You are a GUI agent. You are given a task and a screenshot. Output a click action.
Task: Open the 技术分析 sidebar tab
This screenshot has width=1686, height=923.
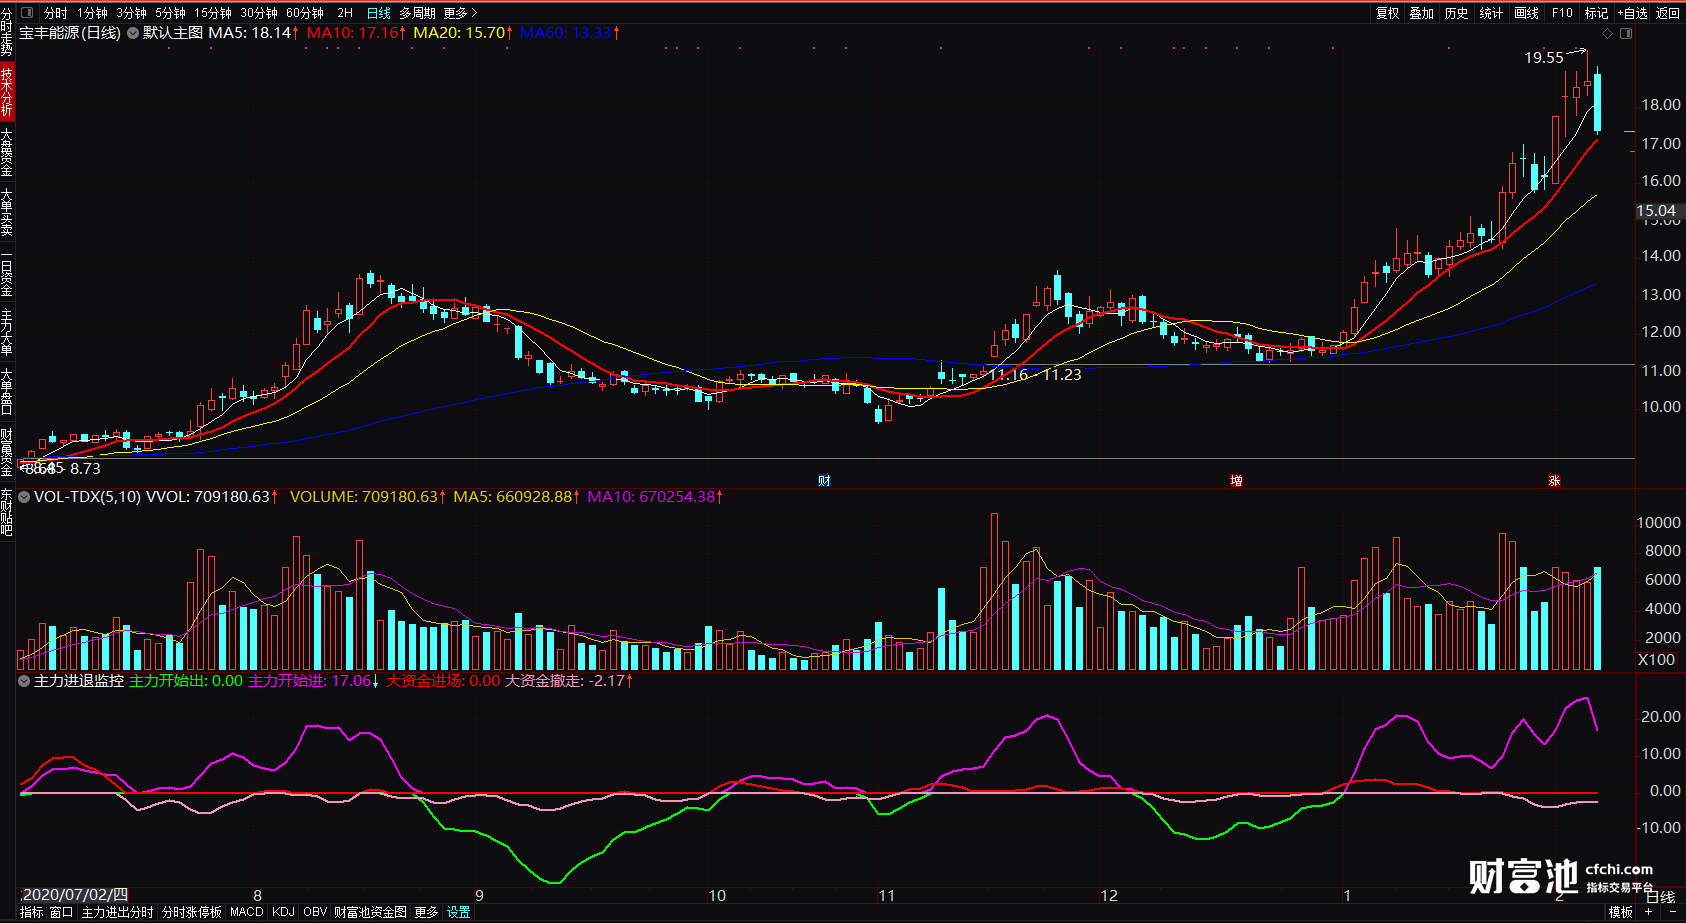tap(7, 91)
